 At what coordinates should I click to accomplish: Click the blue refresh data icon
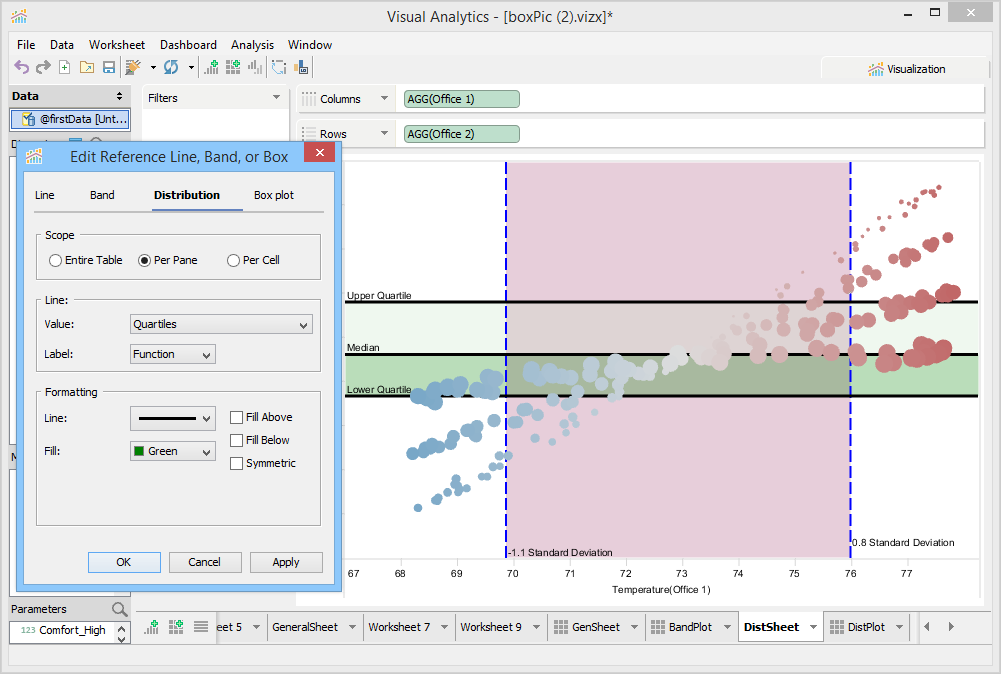171,67
